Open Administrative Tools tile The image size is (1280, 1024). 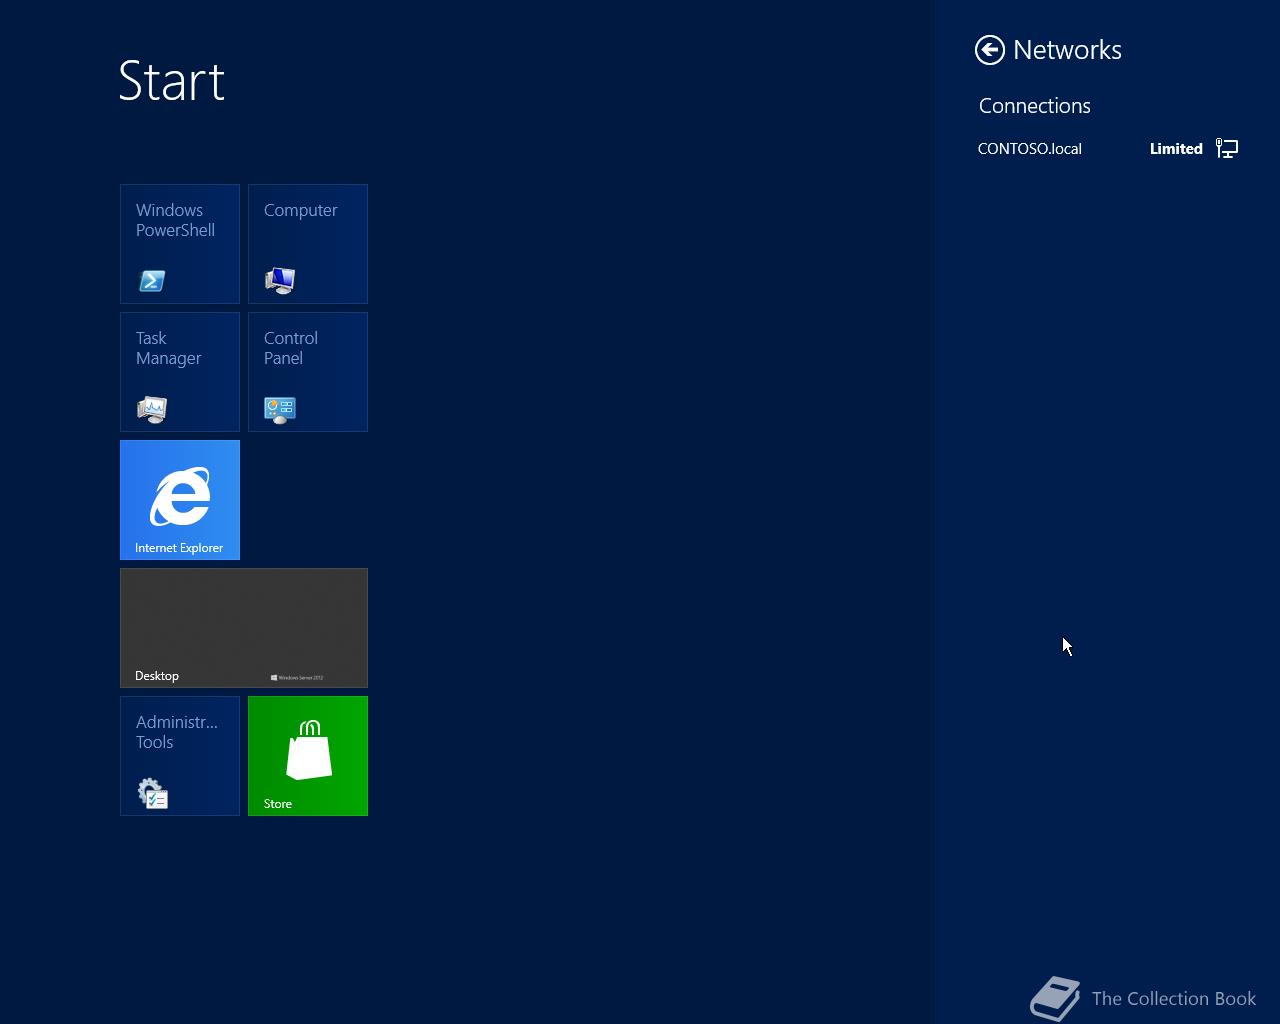click(x=180, y=756)
